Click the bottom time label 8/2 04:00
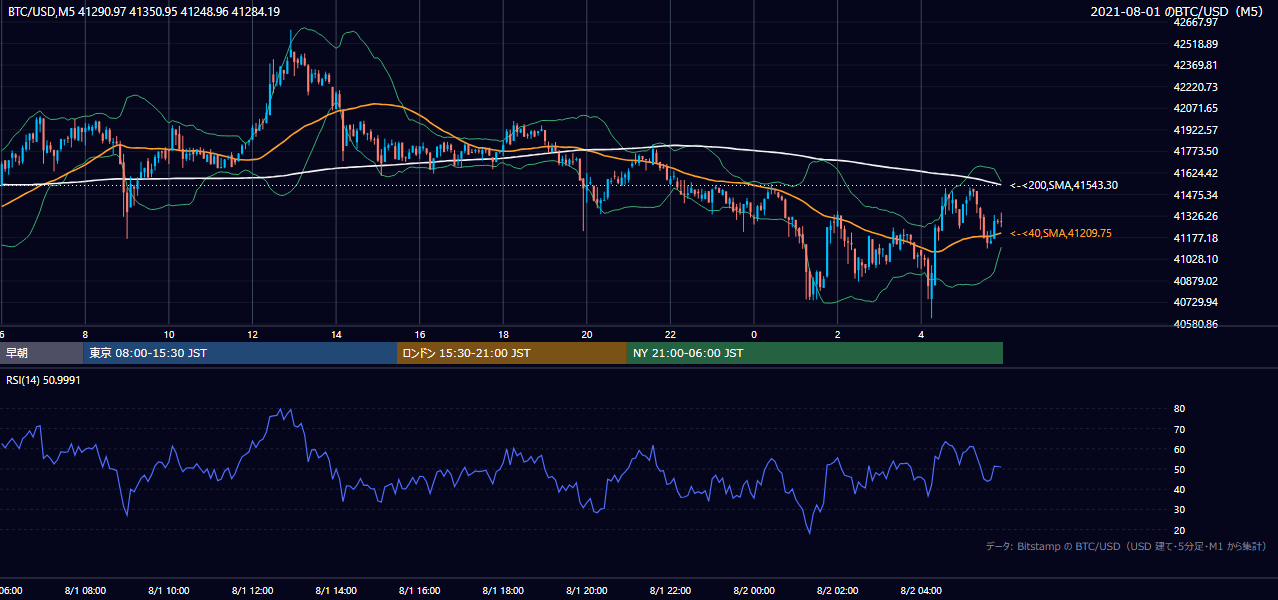1278x600 pixels. click(921, 591)
